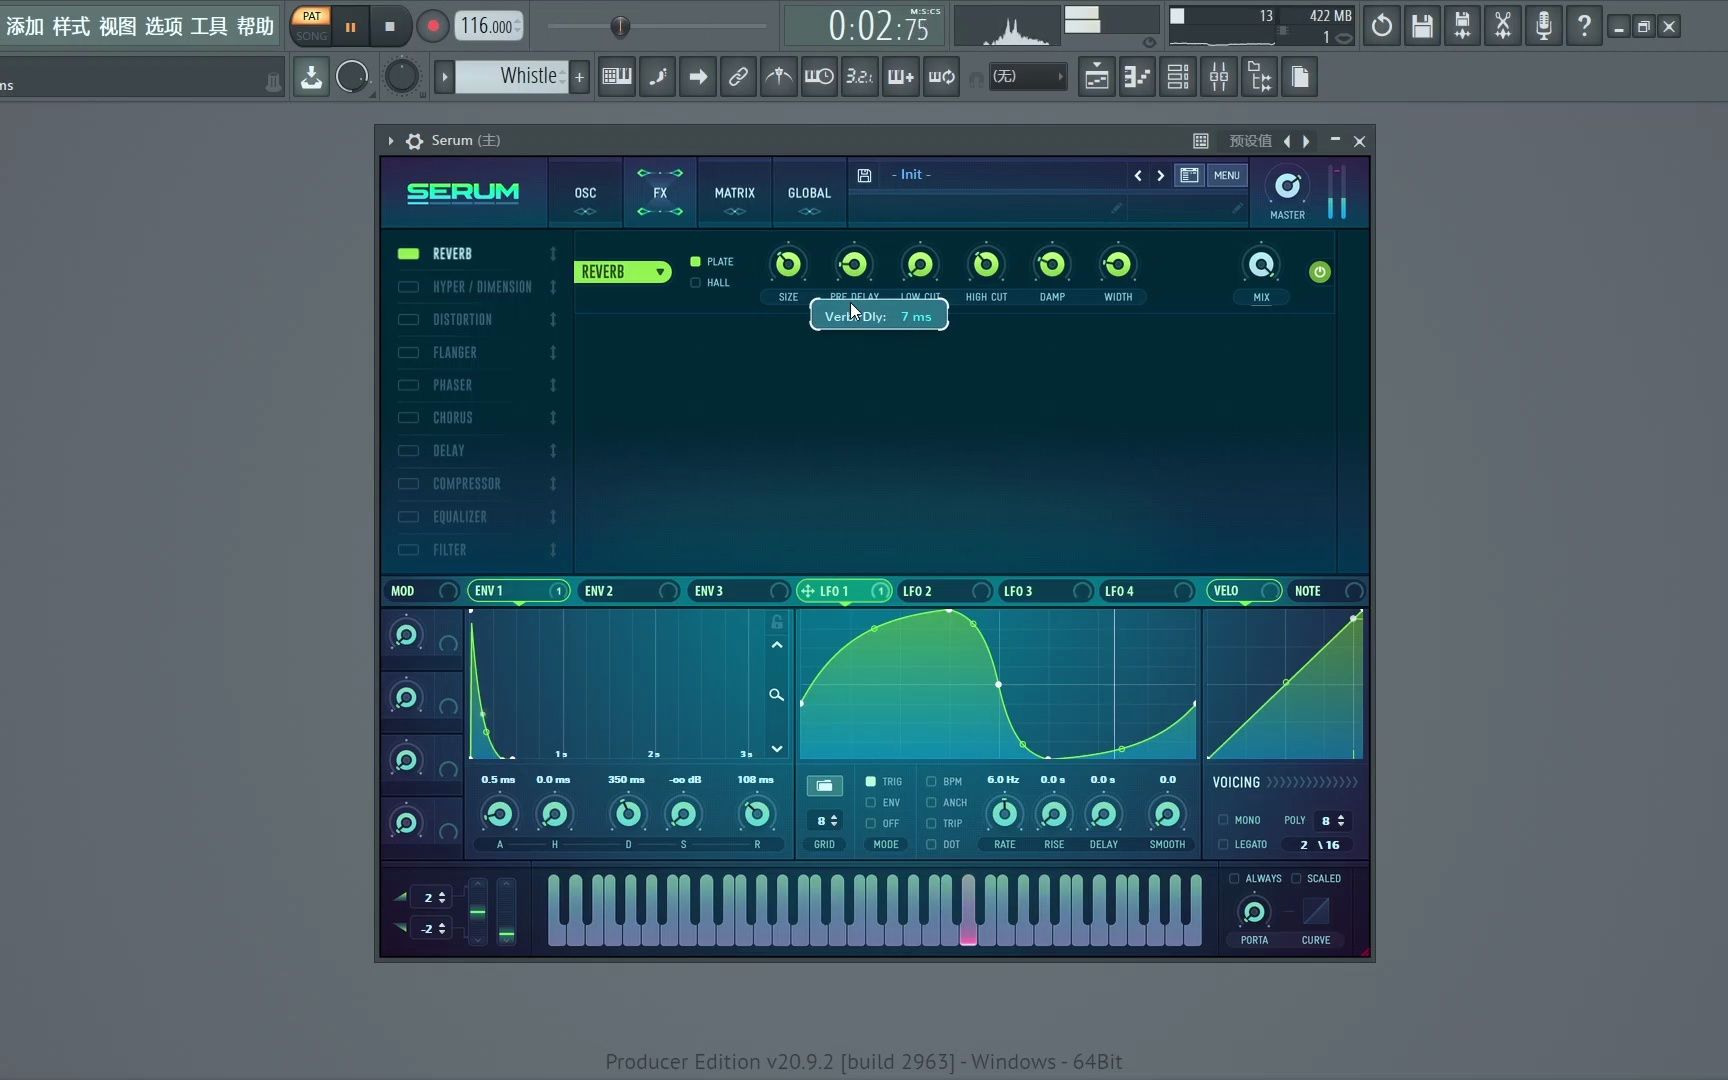Switch to SONG mode button
The height and width of the screenshot is (1080, 1728).
(312, 36)
